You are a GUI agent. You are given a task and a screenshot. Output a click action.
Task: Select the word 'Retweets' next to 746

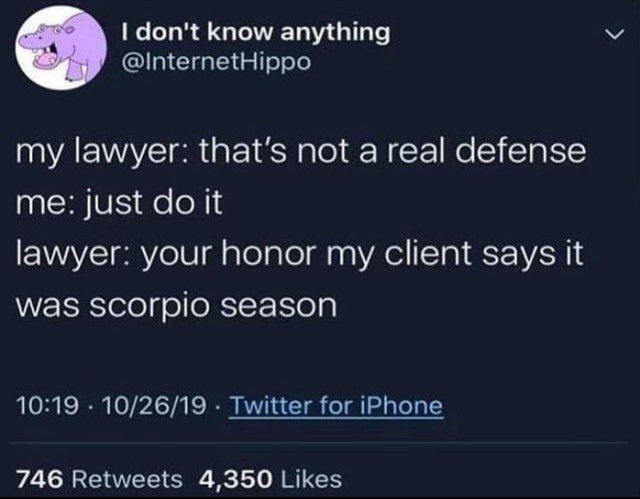click(127, 479)
